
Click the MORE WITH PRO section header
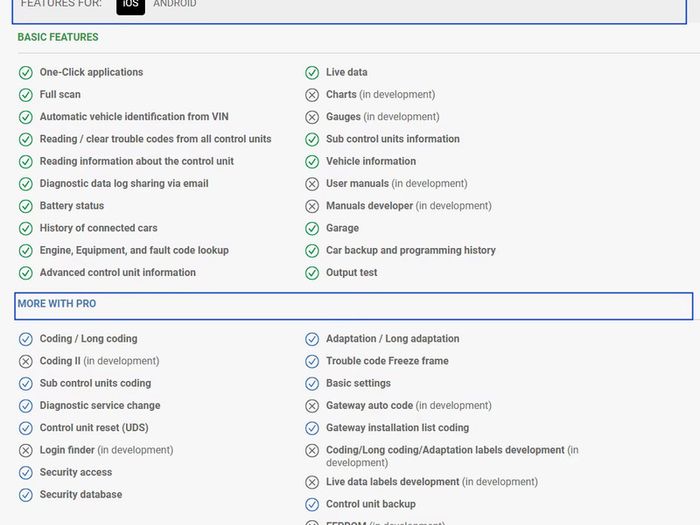click(354, 306)
